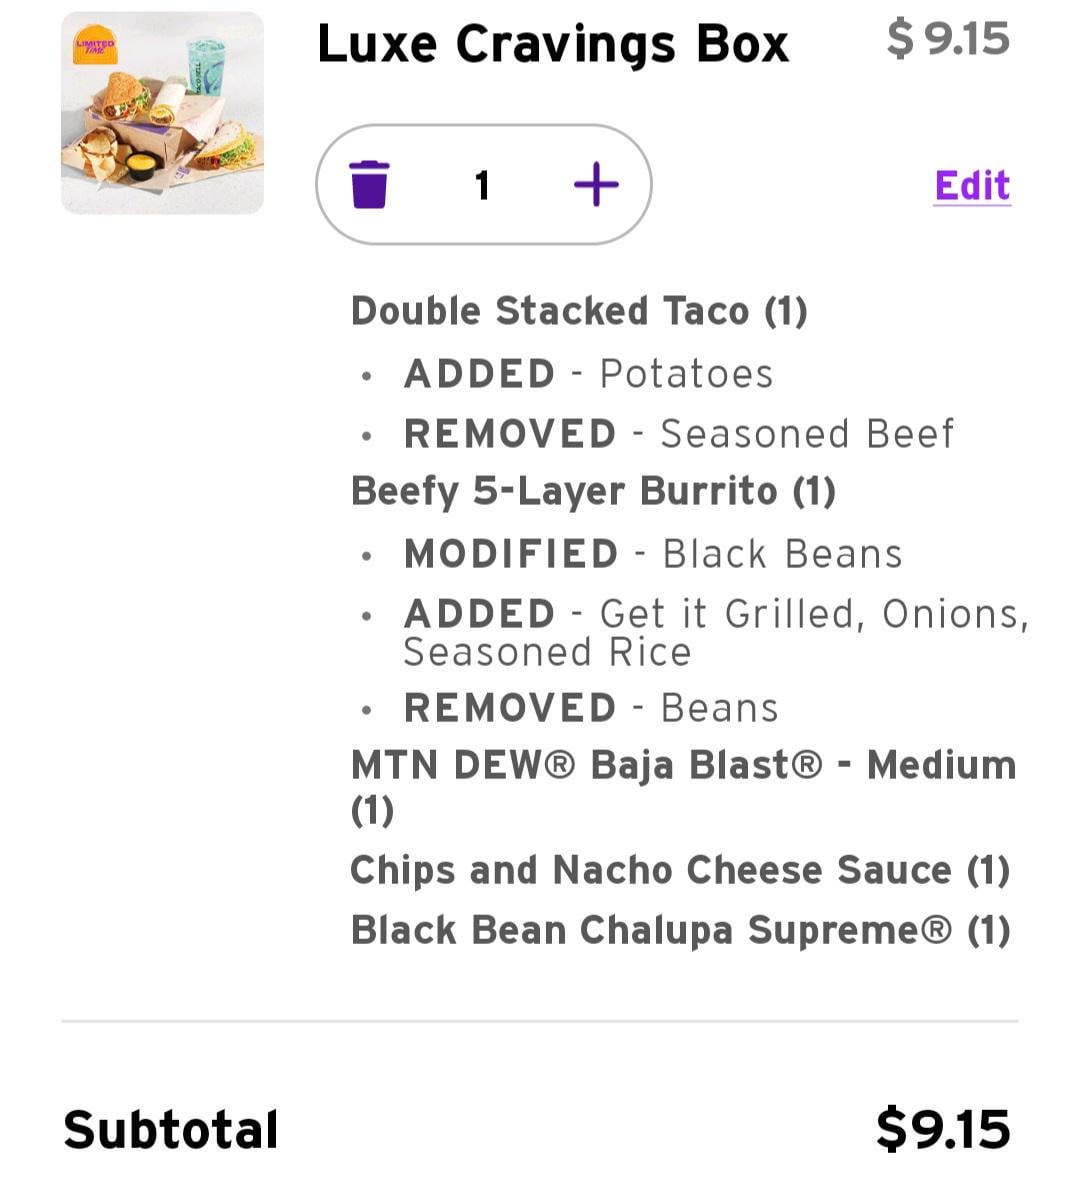The image size is (1080, 1189).
Task: Select the MTN DEW Baja Blast Medium line
Action: (x=682, y=766)
